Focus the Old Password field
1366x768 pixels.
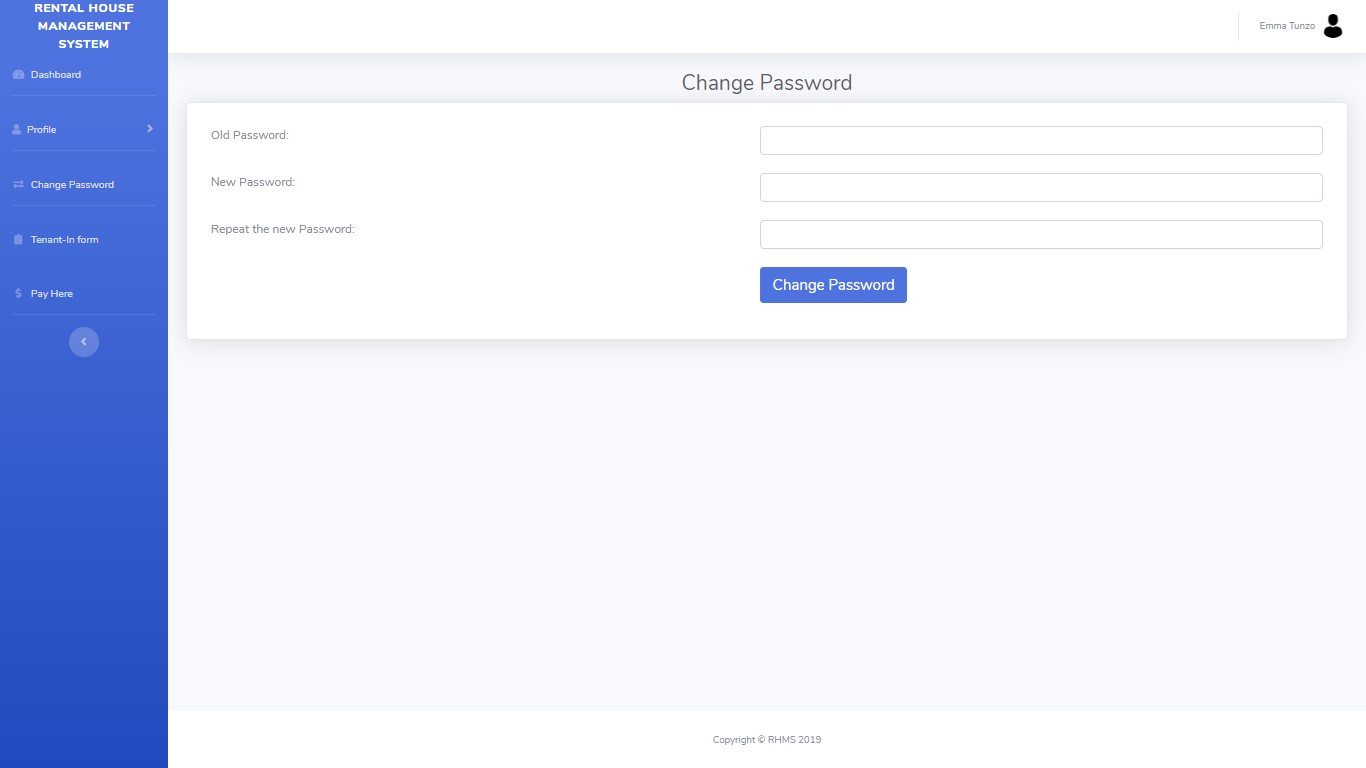1041,141
